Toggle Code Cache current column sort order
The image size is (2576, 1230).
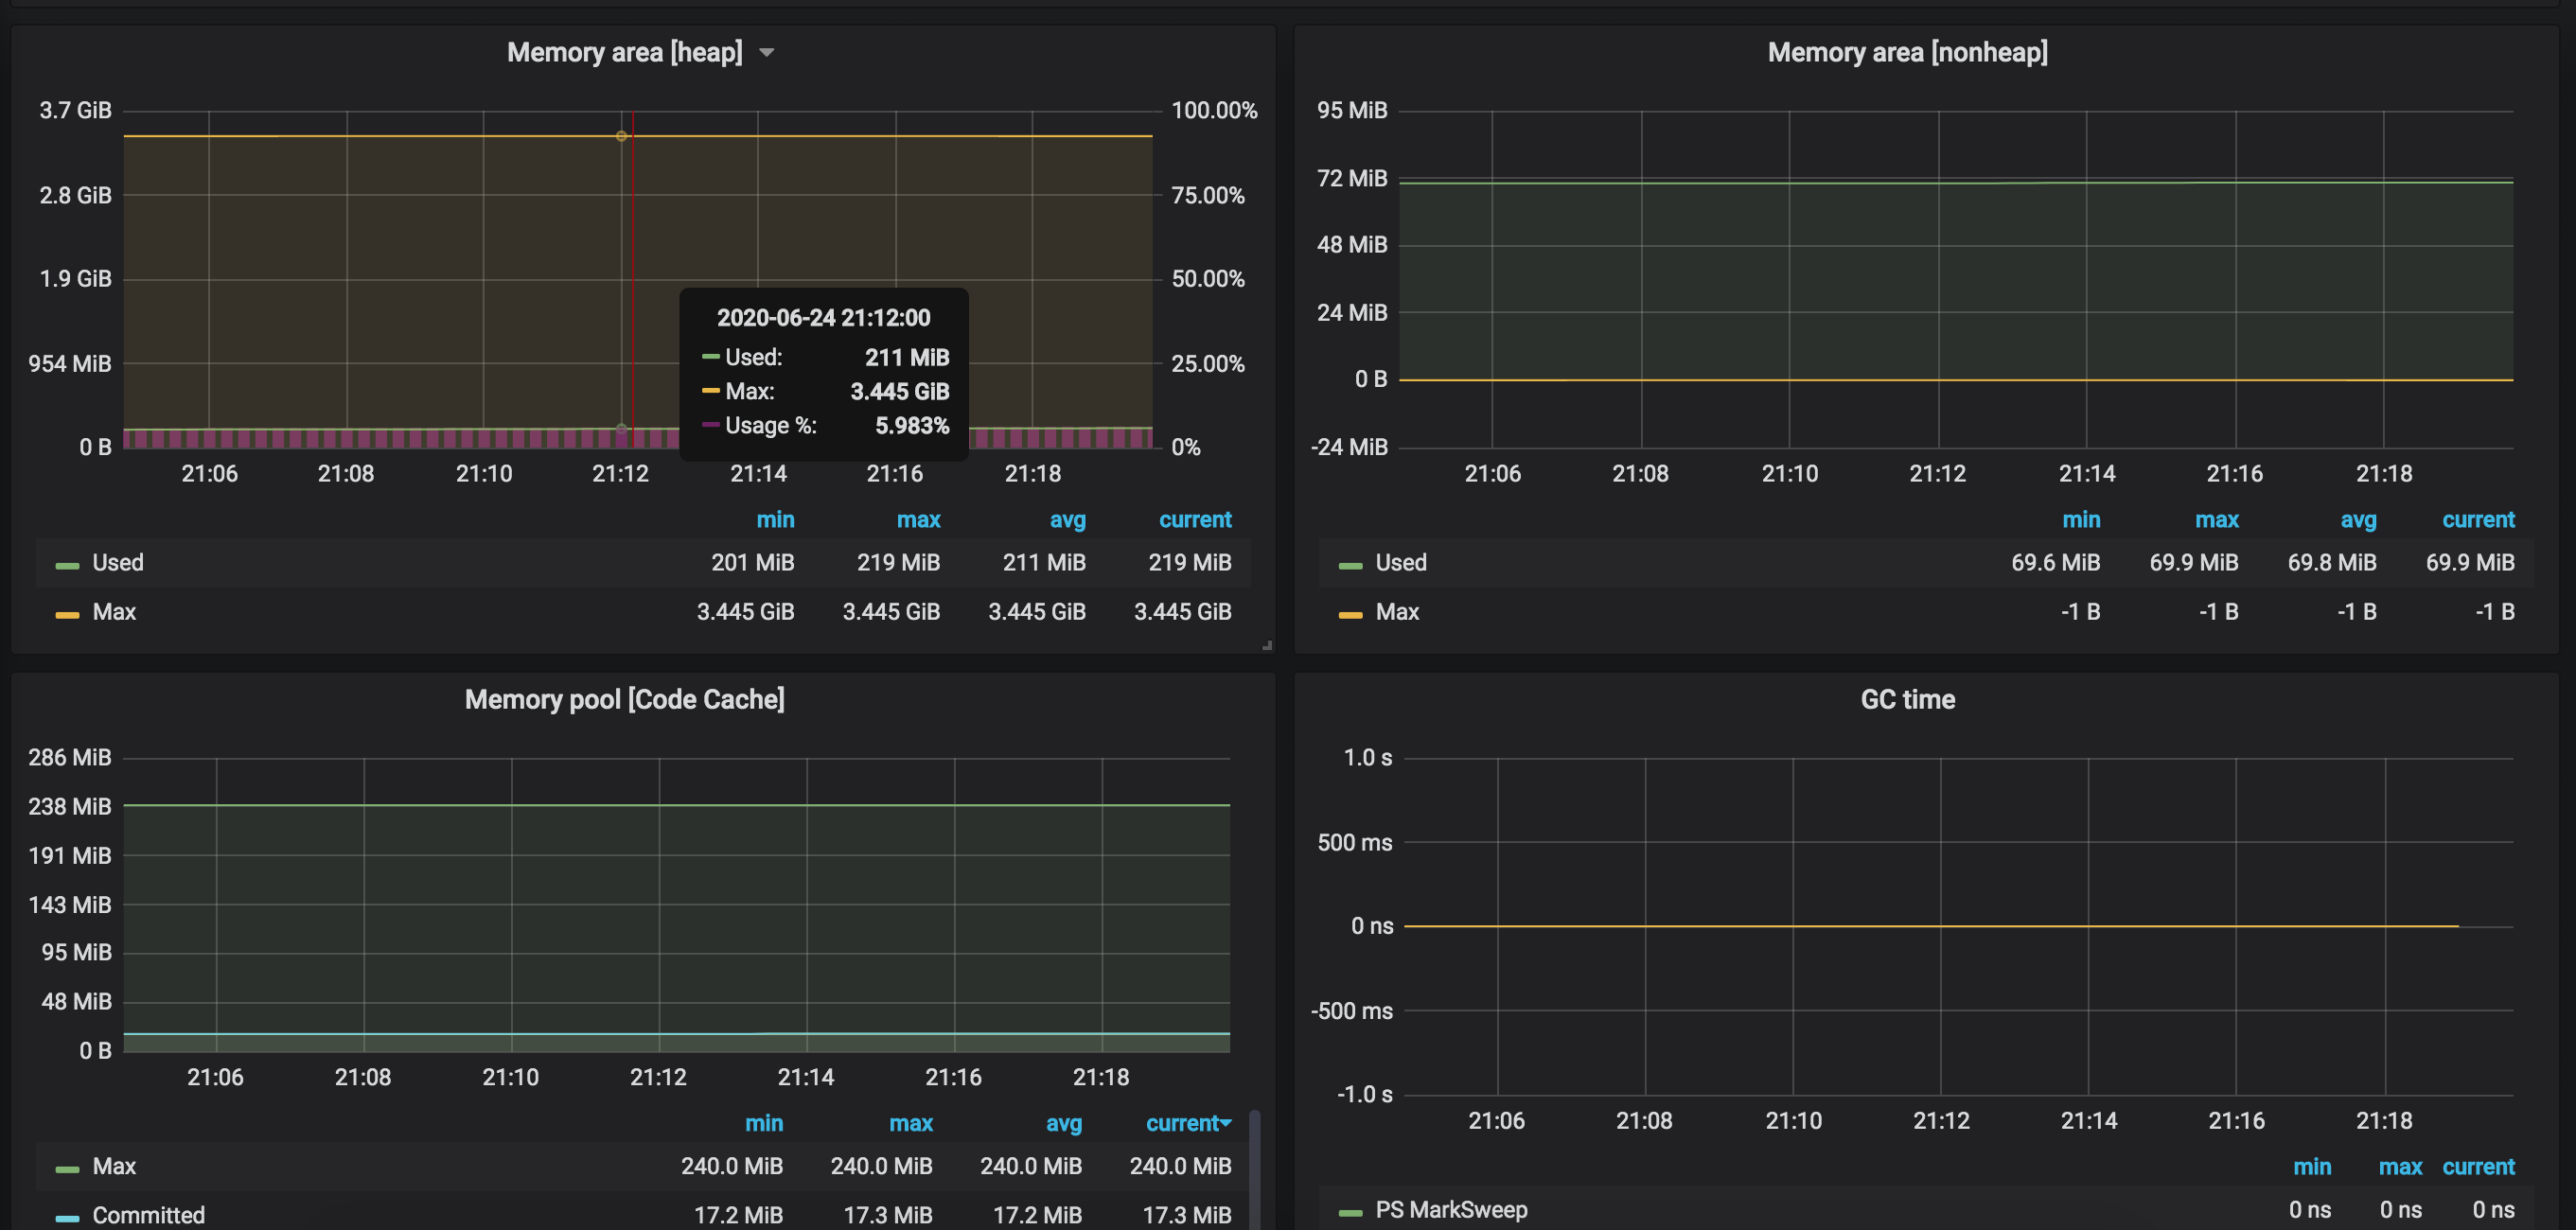1188,1123
